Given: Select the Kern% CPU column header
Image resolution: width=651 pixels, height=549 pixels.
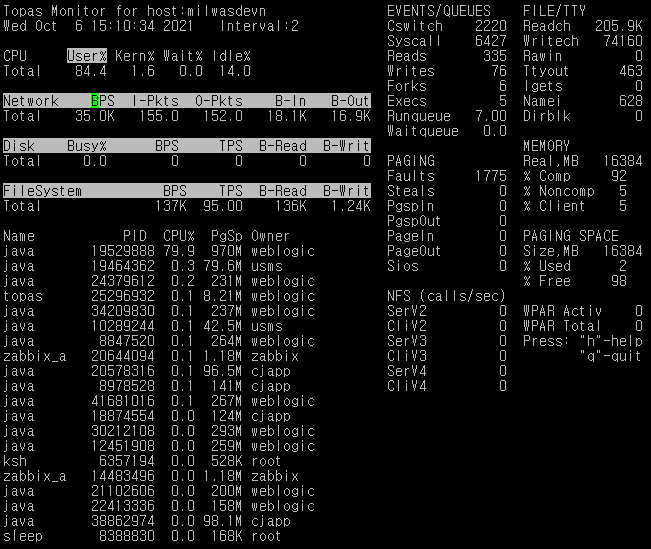Looking at the screenshot, I should (x=135, y=56).
